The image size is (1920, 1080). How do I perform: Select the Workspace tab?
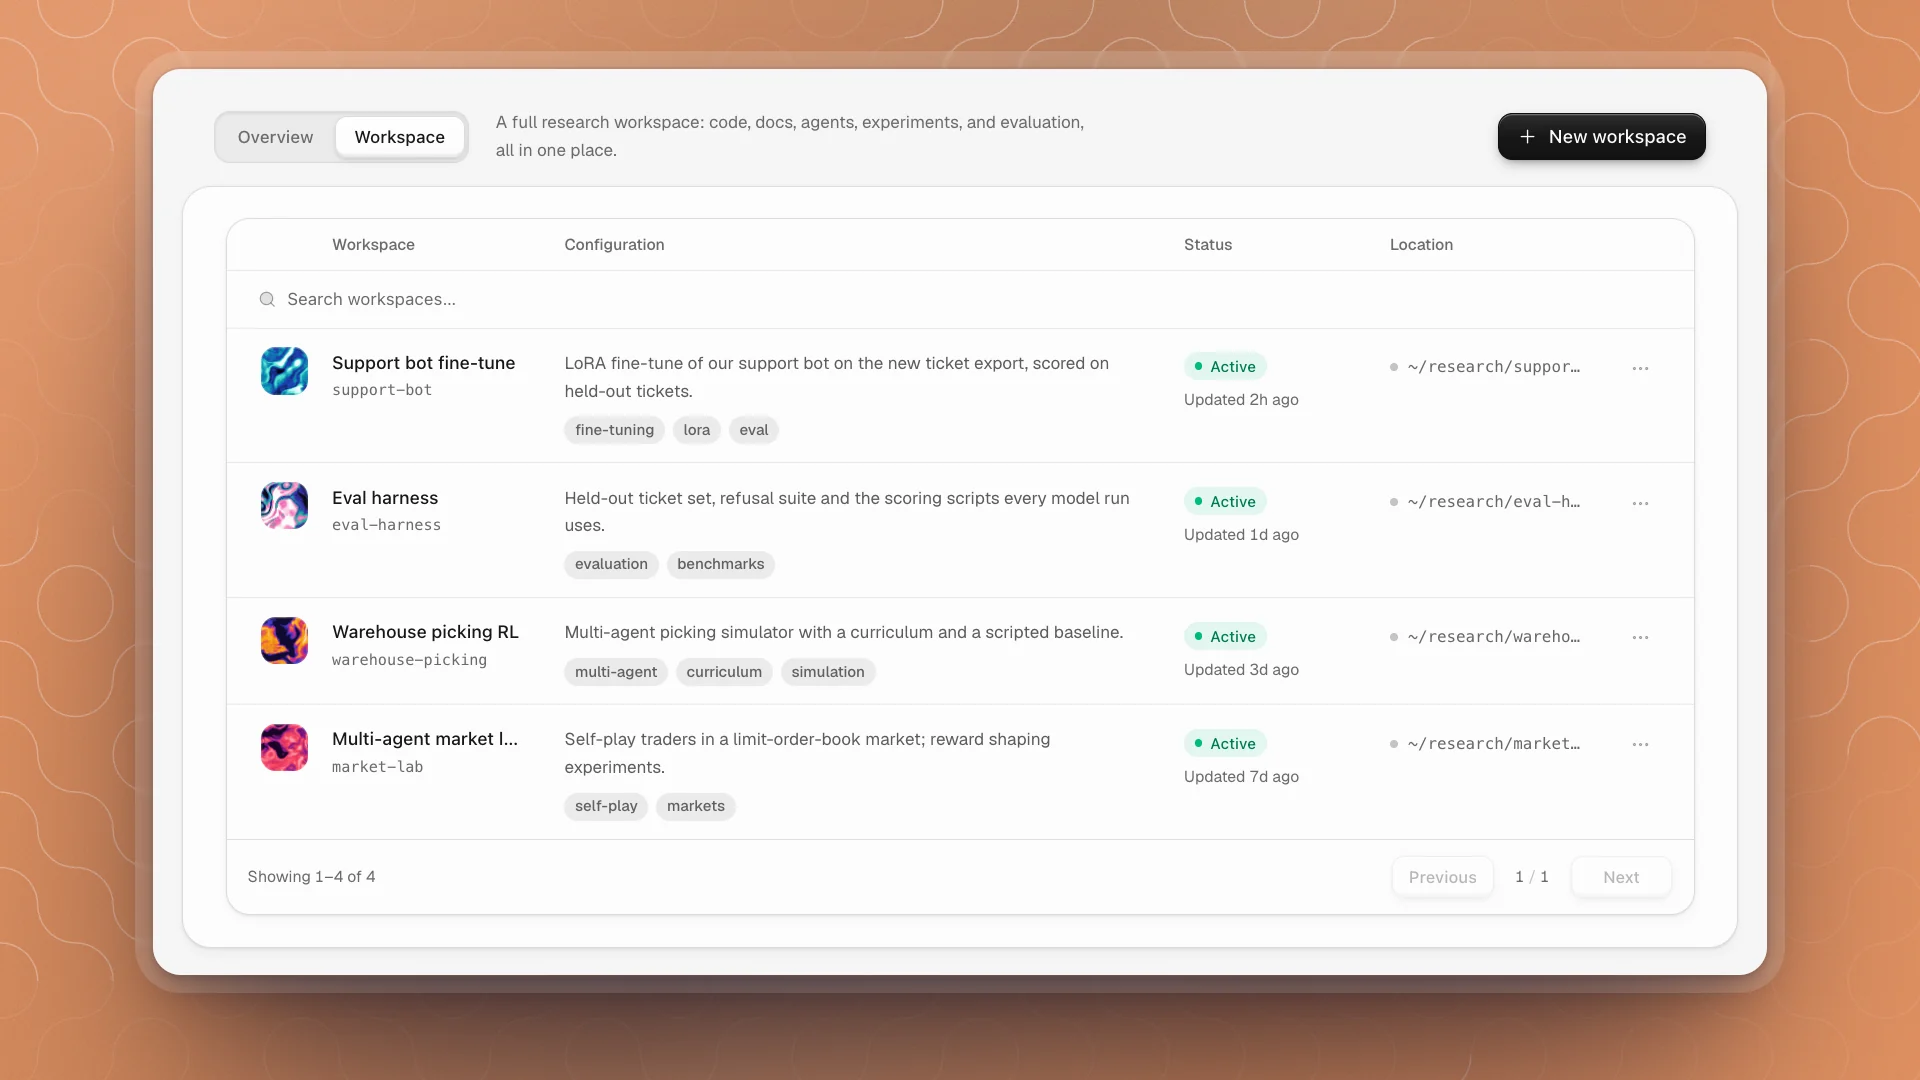[399, 137]
